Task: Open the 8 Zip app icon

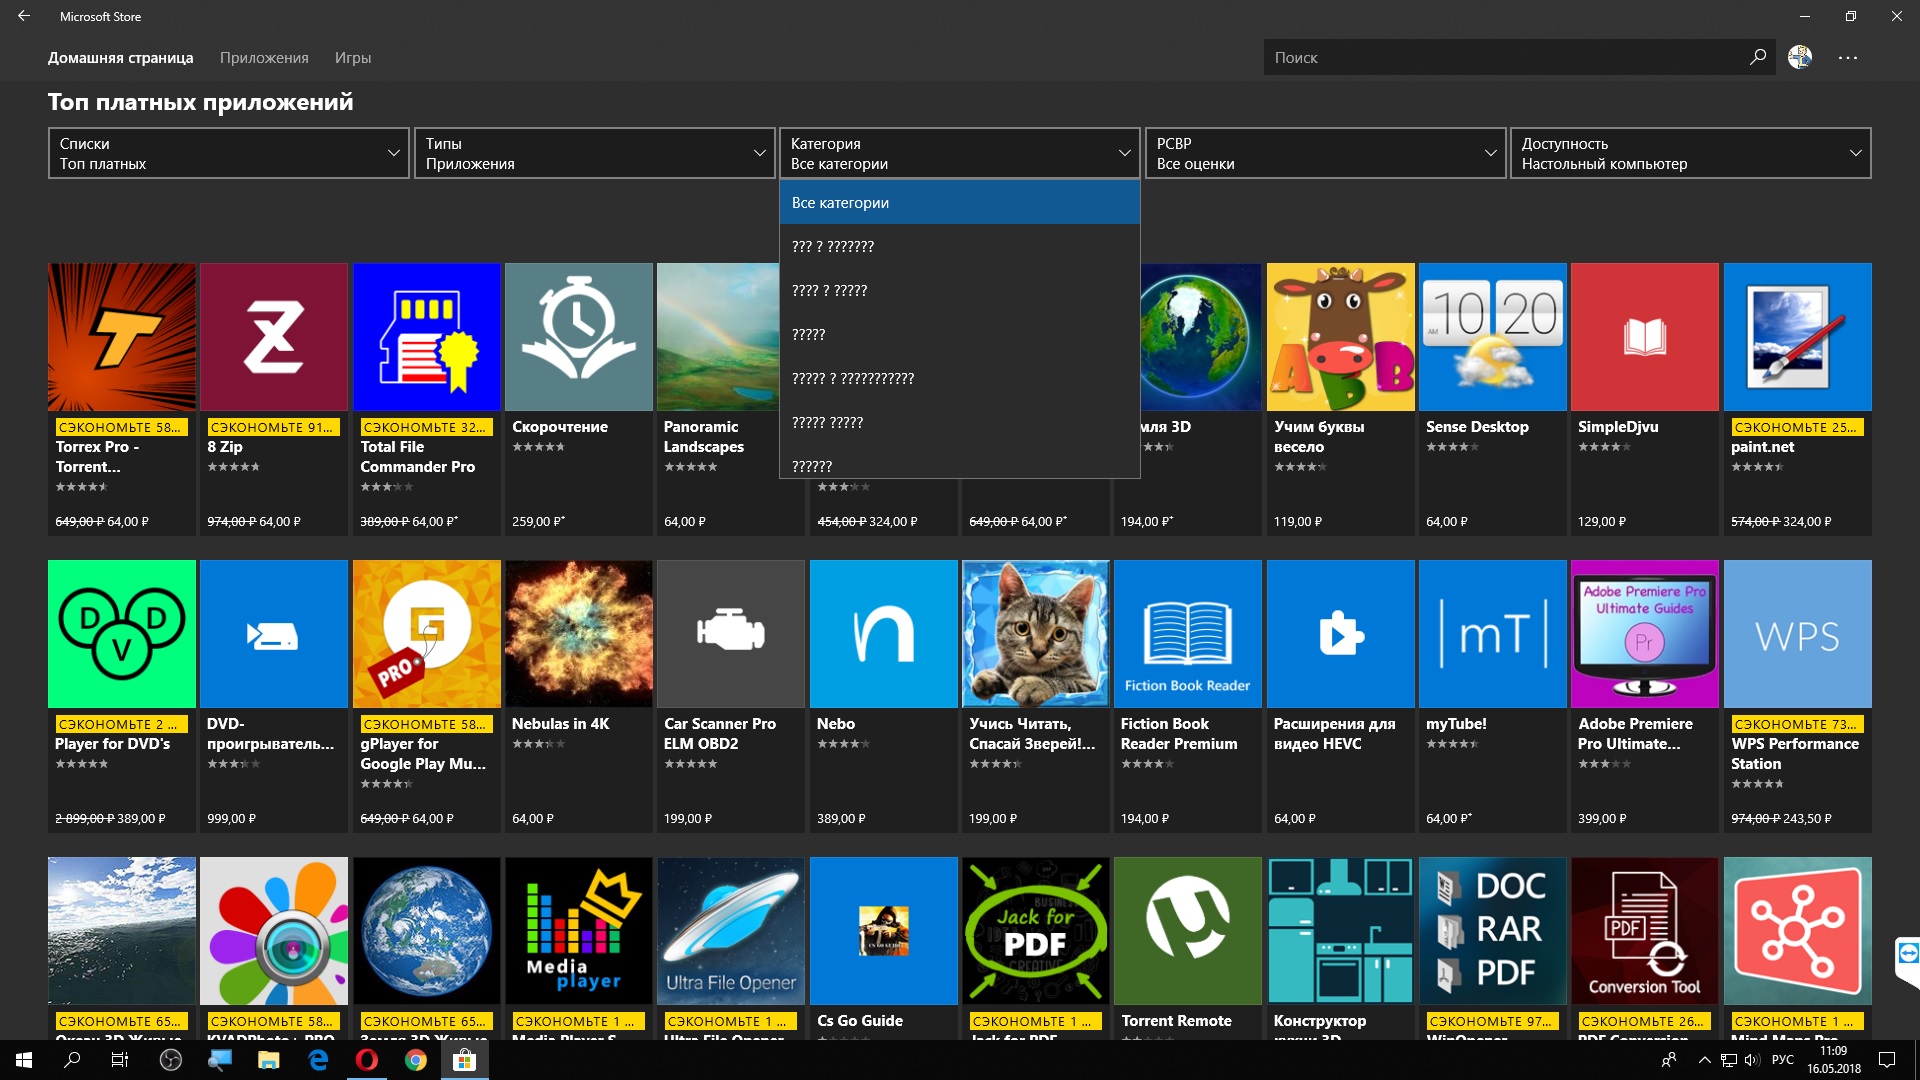Action: [x=274, y=337]
